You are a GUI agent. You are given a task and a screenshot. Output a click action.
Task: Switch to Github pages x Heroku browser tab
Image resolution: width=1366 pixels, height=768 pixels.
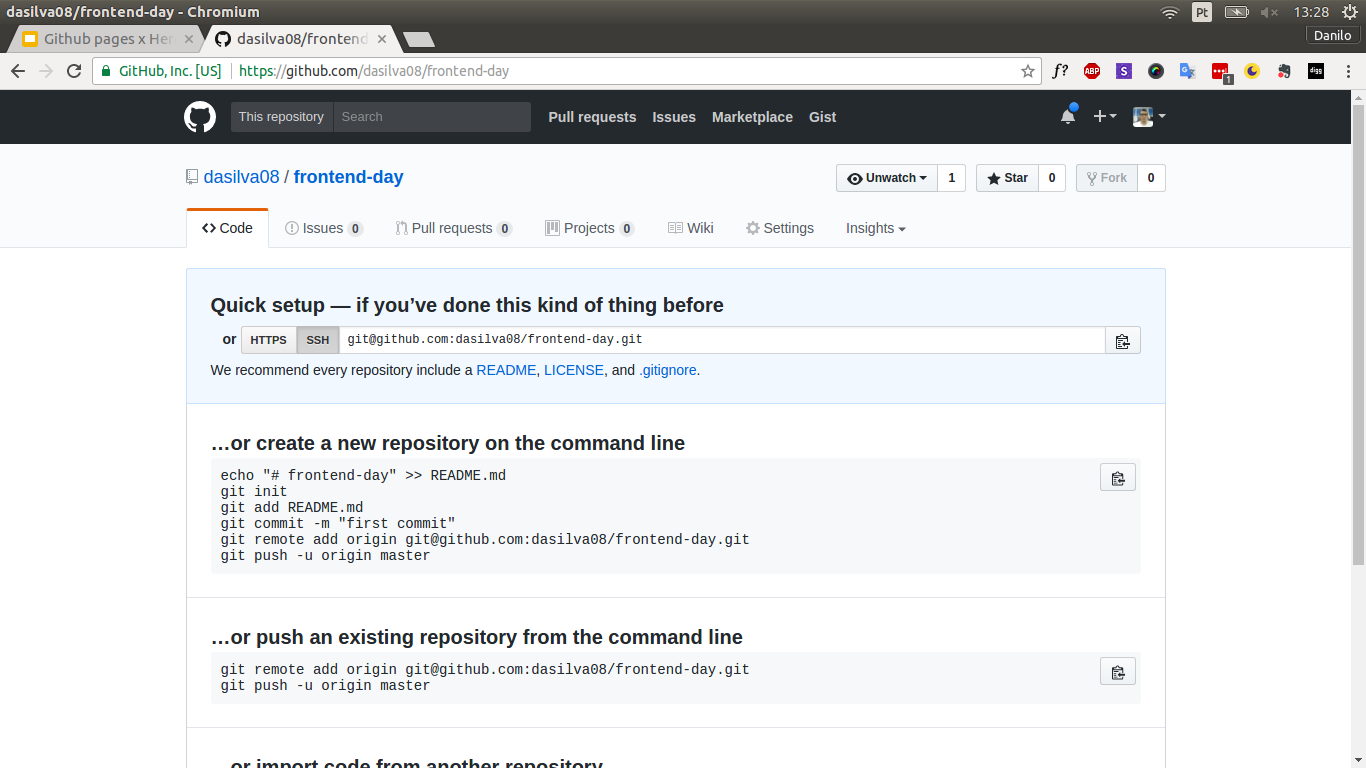pyautogui.click(x=108, y=39)
